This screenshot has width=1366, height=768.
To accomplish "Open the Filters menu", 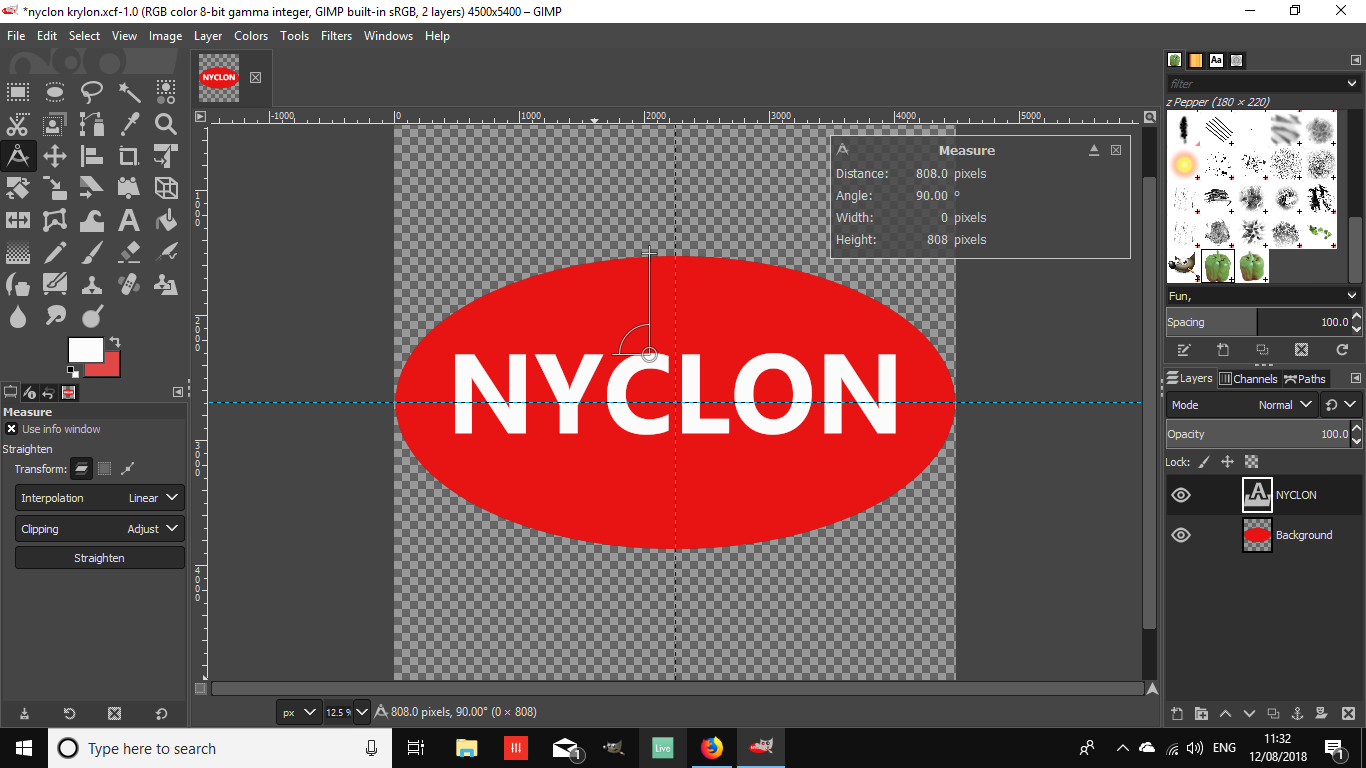I will click(336, 36).
